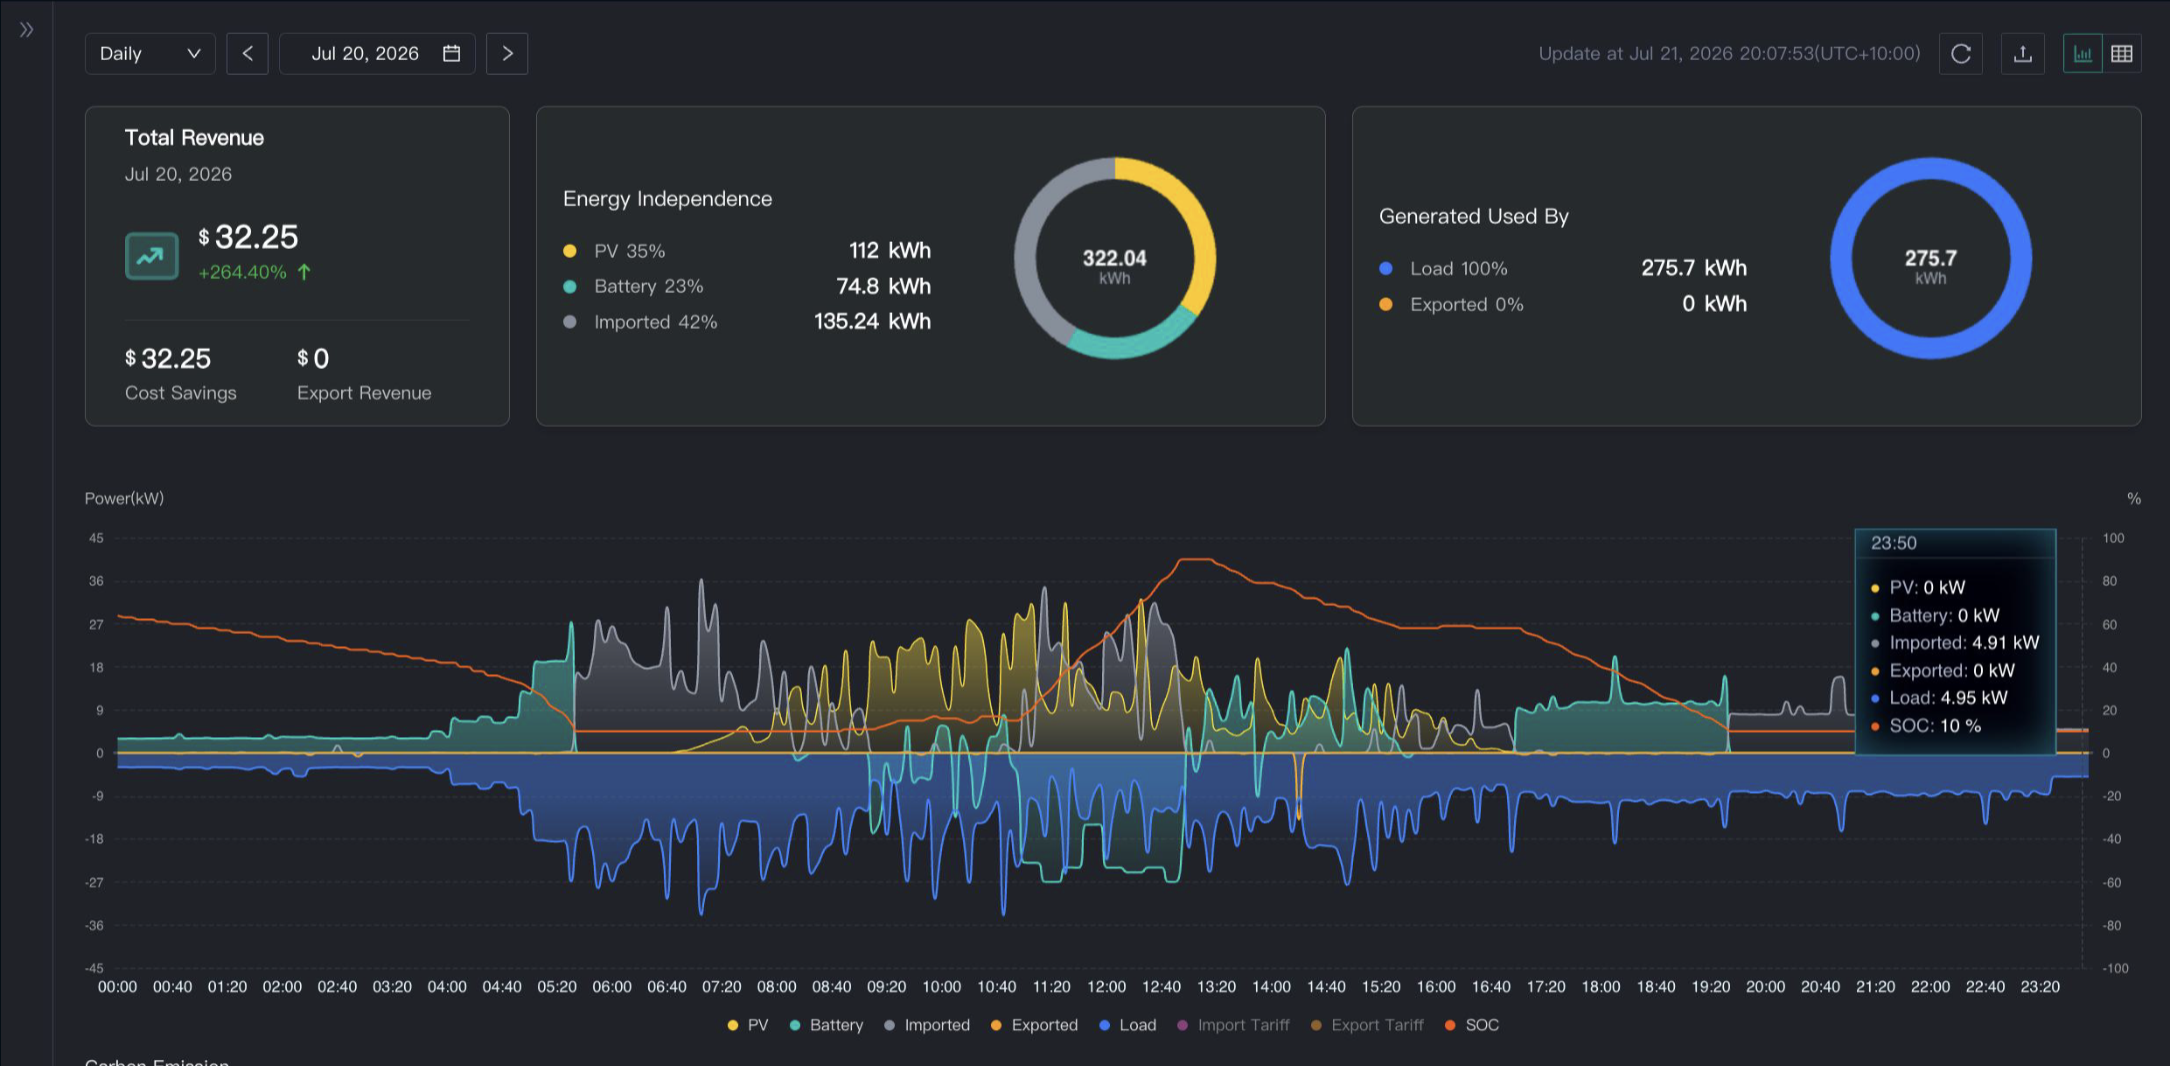Open the Daily period dropdown

[150, 54]
